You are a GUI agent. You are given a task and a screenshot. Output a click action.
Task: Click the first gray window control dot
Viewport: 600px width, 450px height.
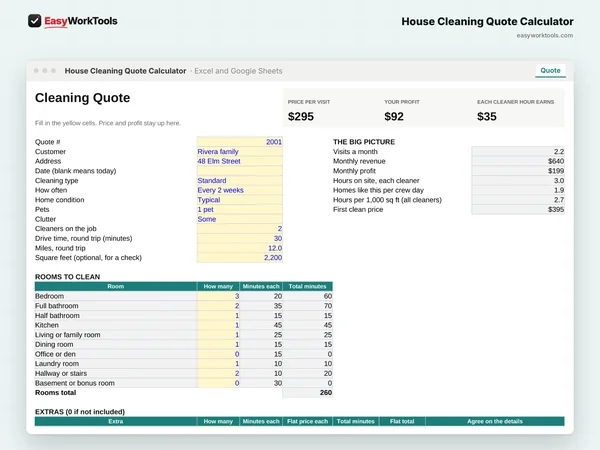point(36,71)
